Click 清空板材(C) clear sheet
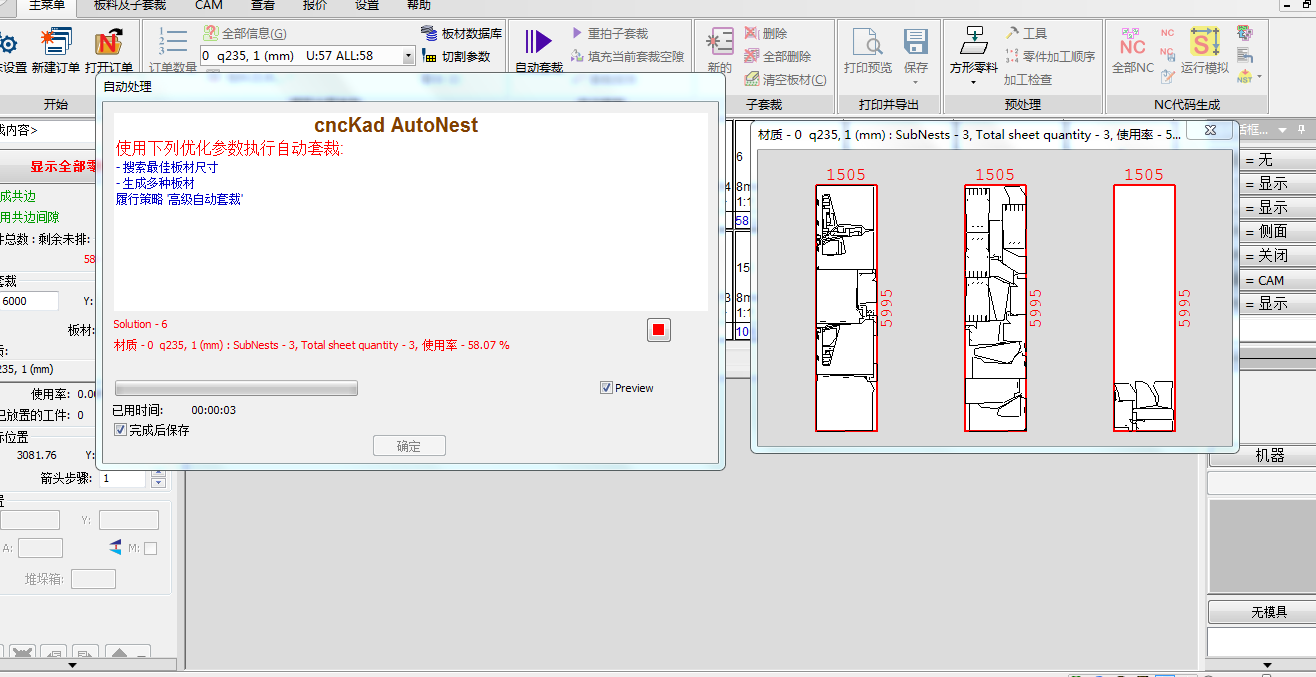 [x=786, y=80]
